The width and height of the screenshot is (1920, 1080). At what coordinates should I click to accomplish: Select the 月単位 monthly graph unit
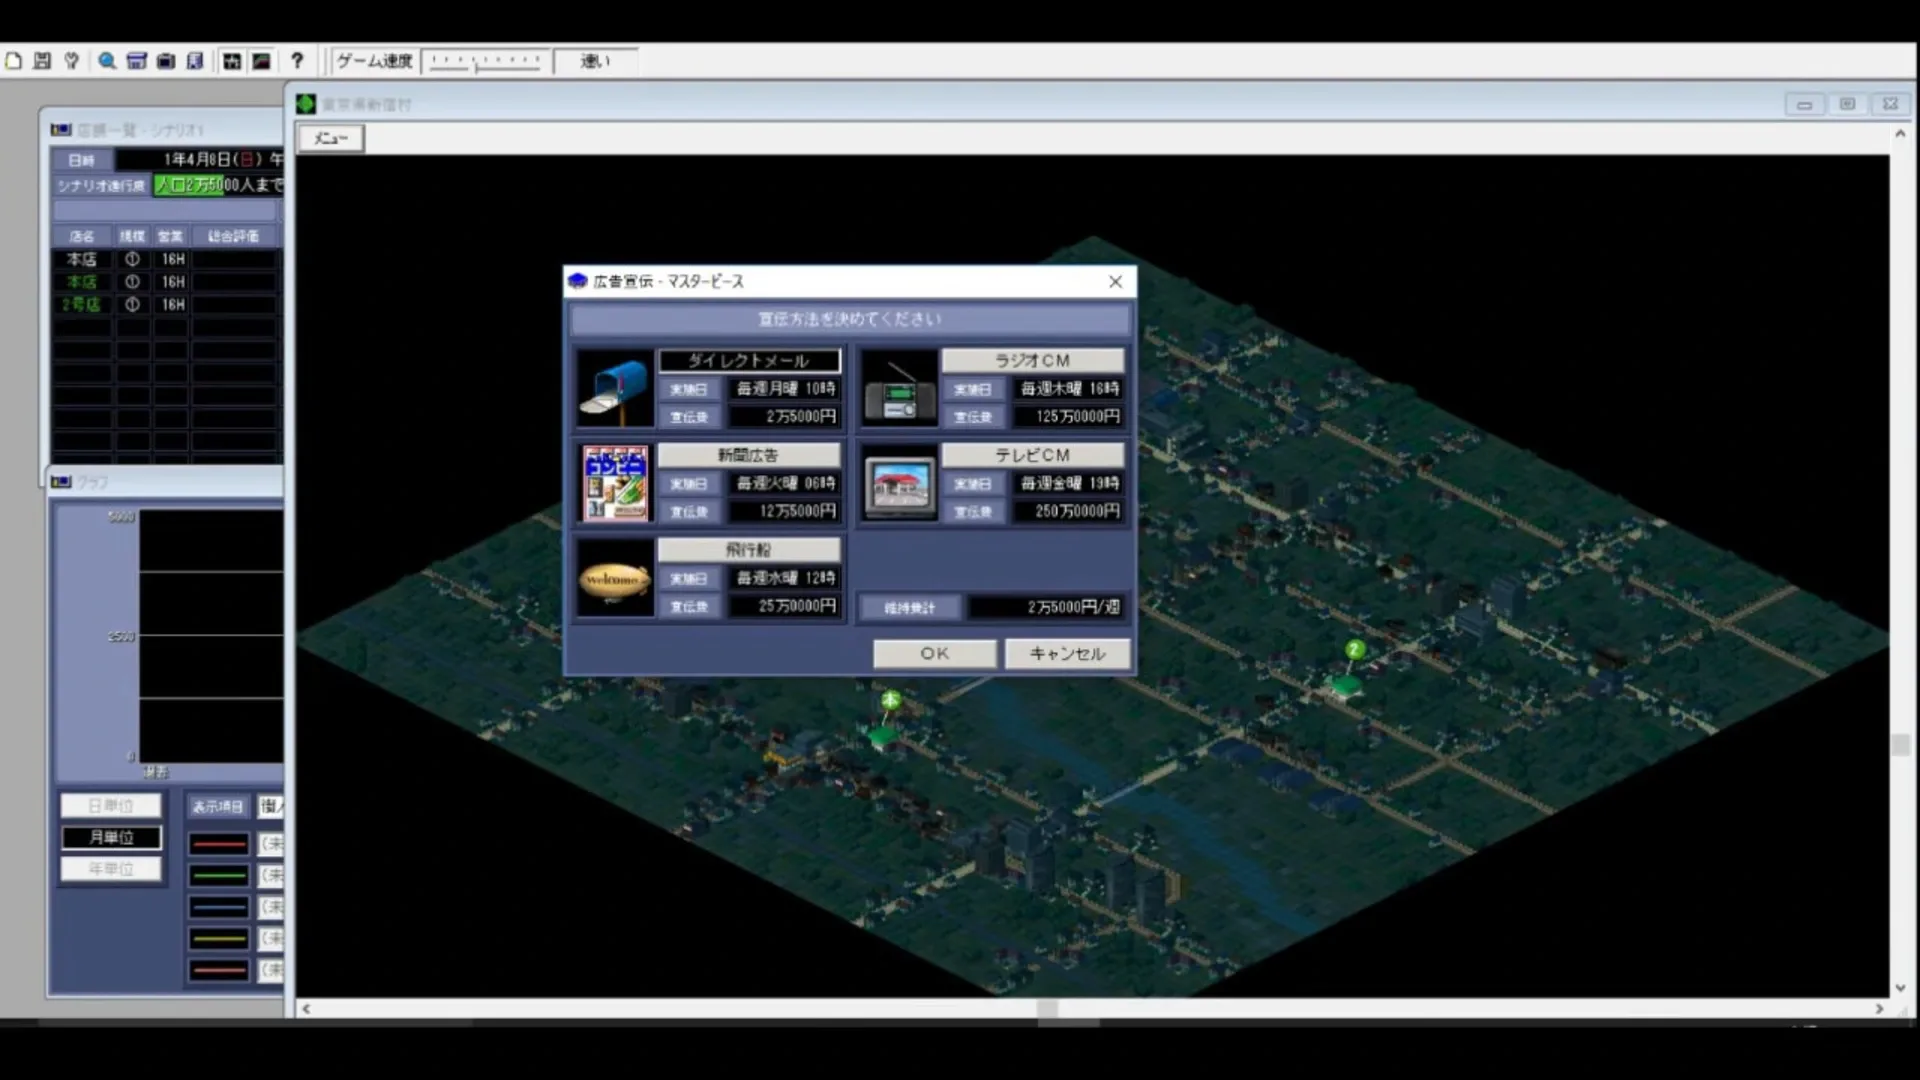tap(111, 837)
